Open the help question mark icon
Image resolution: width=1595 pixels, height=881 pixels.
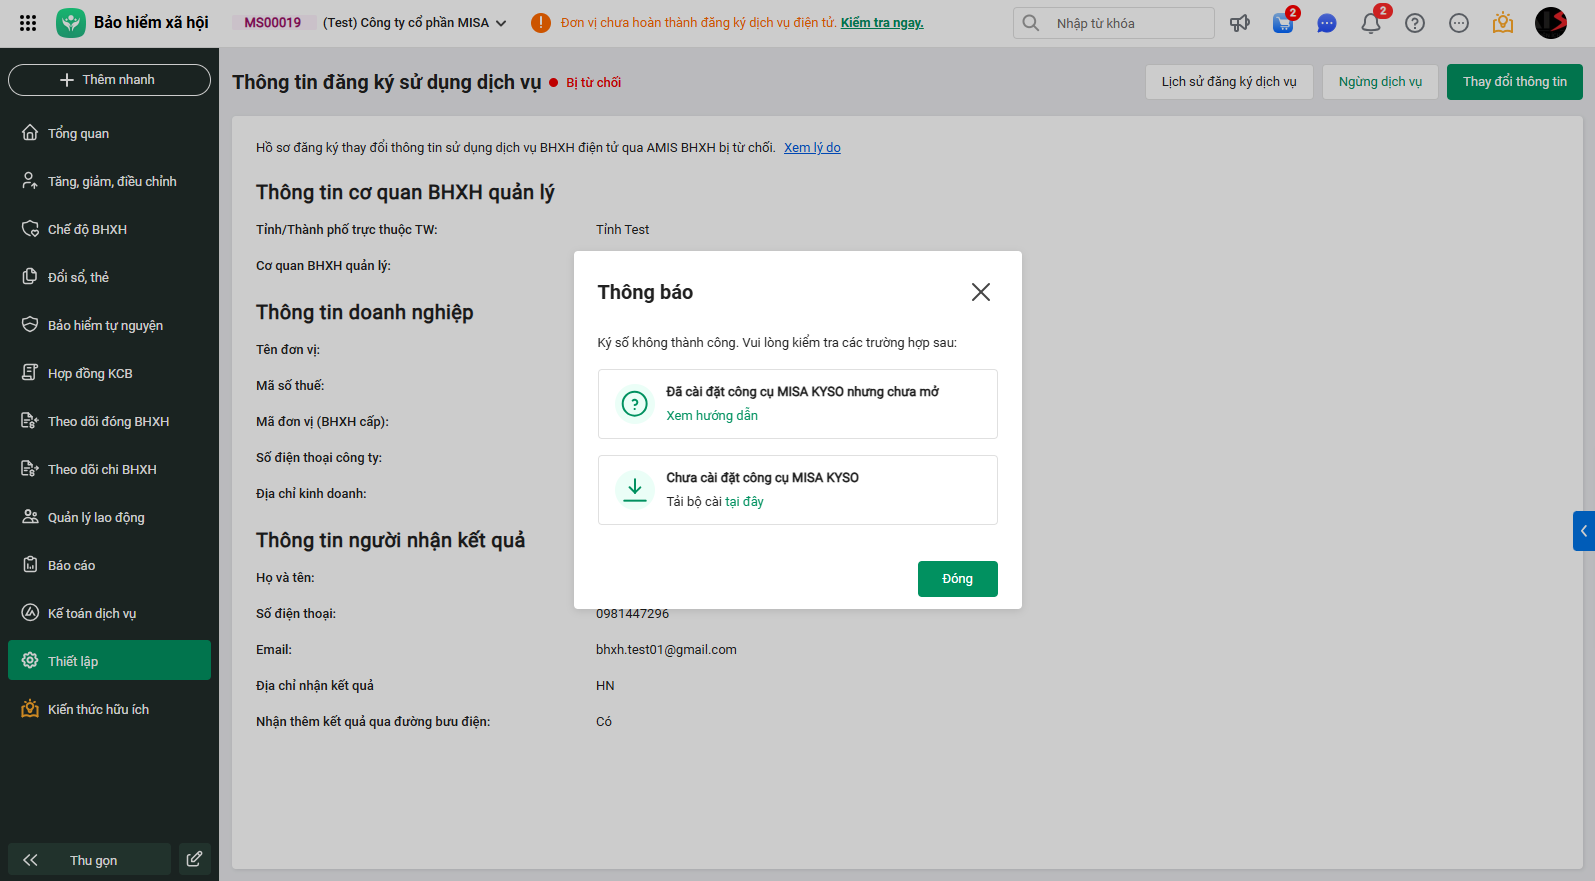pos(1415,23)
